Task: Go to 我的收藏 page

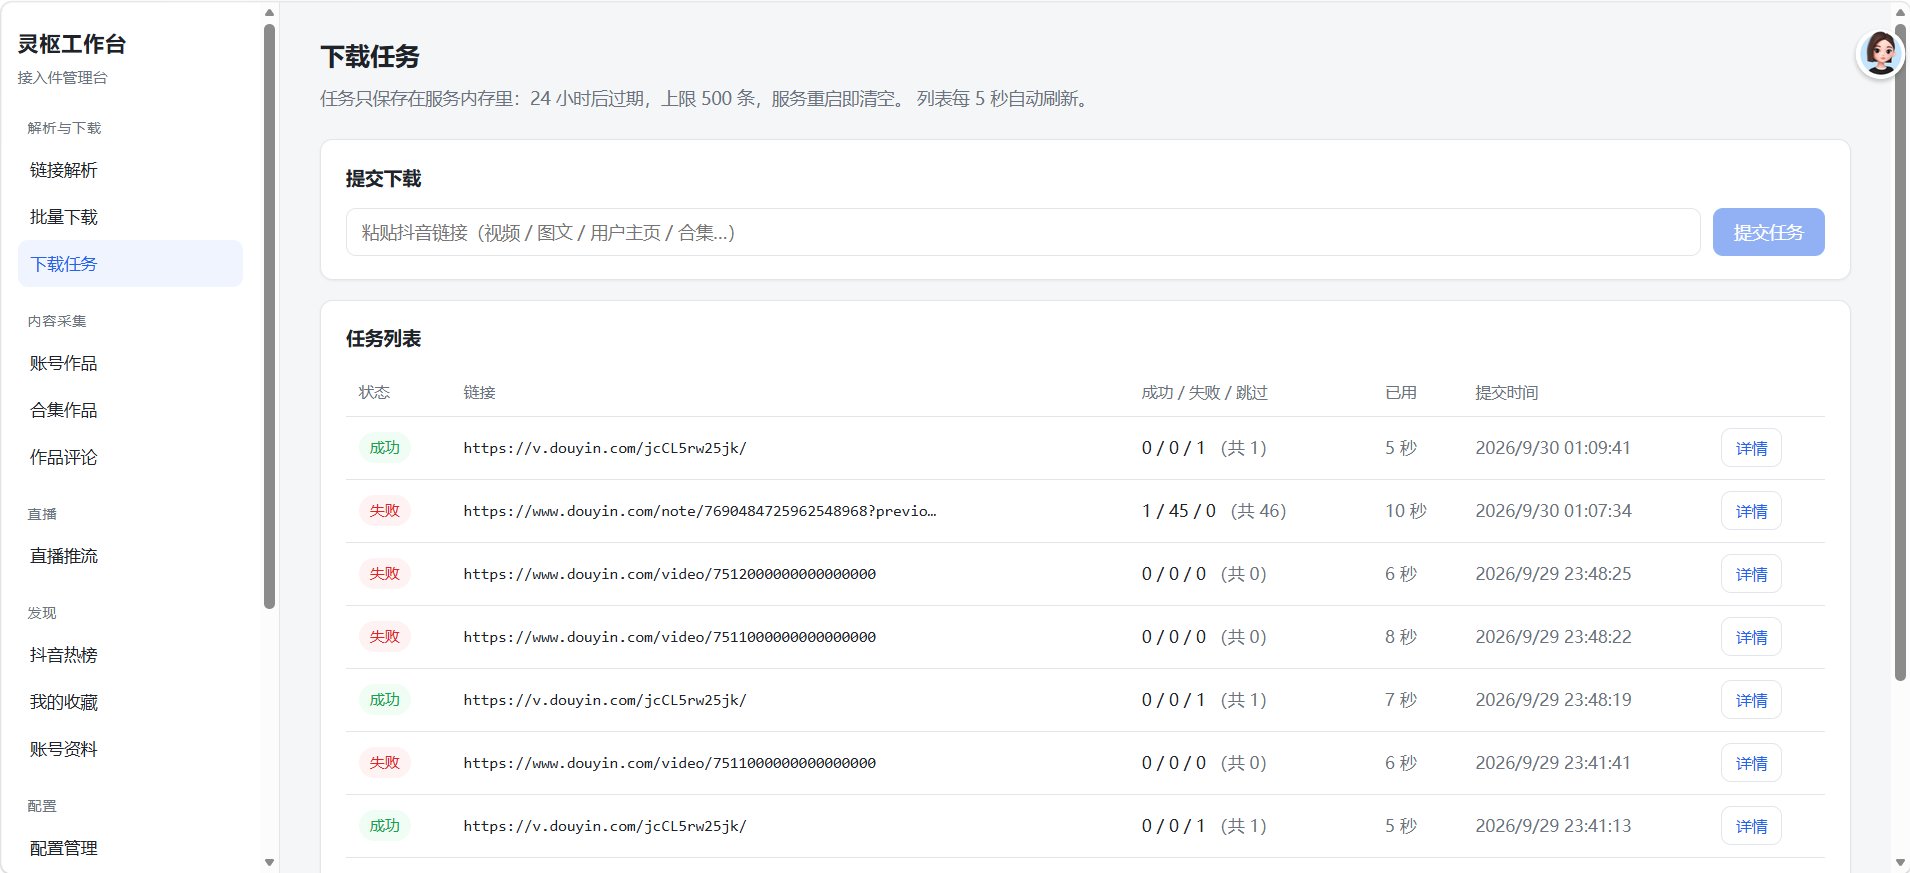Action: click(130, 702)
